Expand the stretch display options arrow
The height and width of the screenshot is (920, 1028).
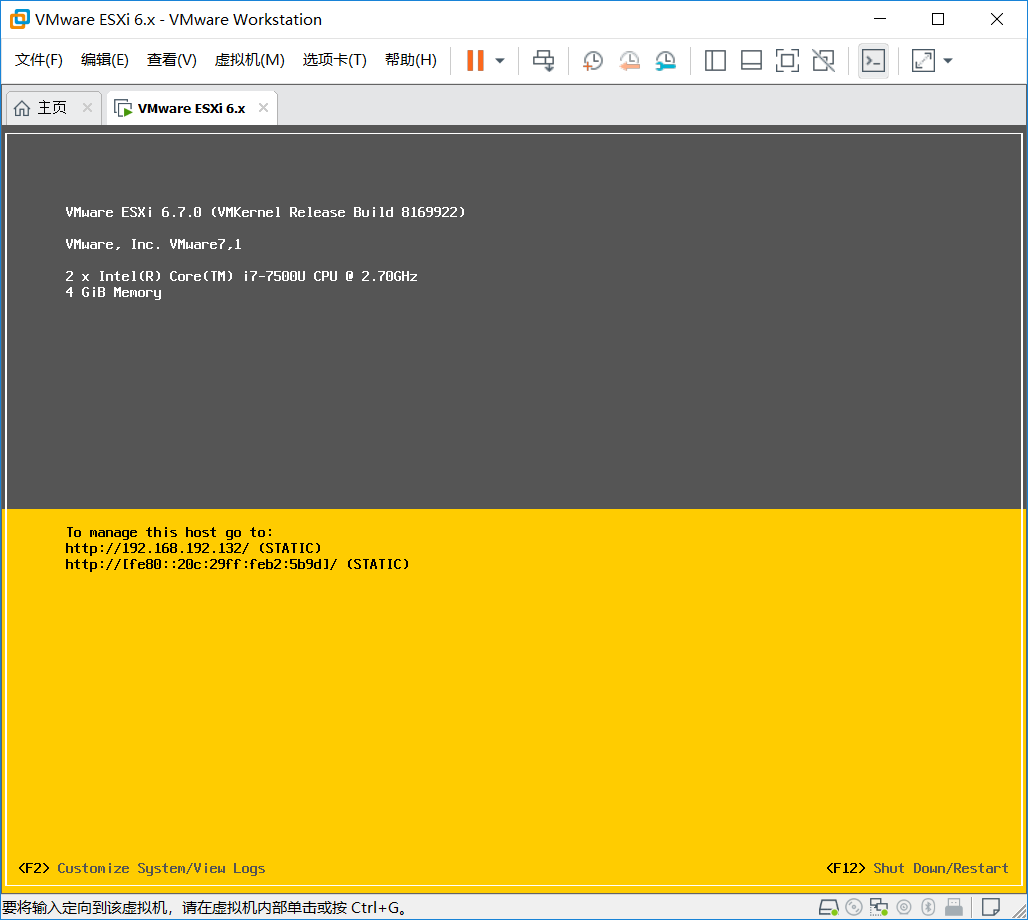(948, 61)
